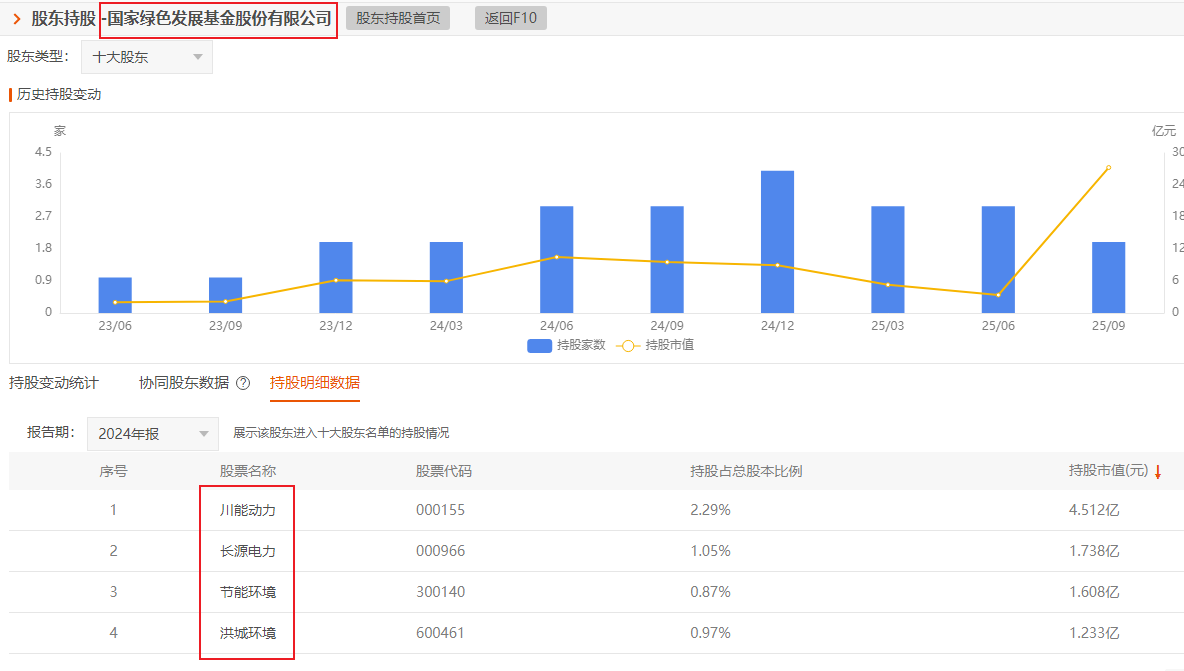Click stock code 000155
Screen dimensions: 1184x671
[x=440, y=510]
